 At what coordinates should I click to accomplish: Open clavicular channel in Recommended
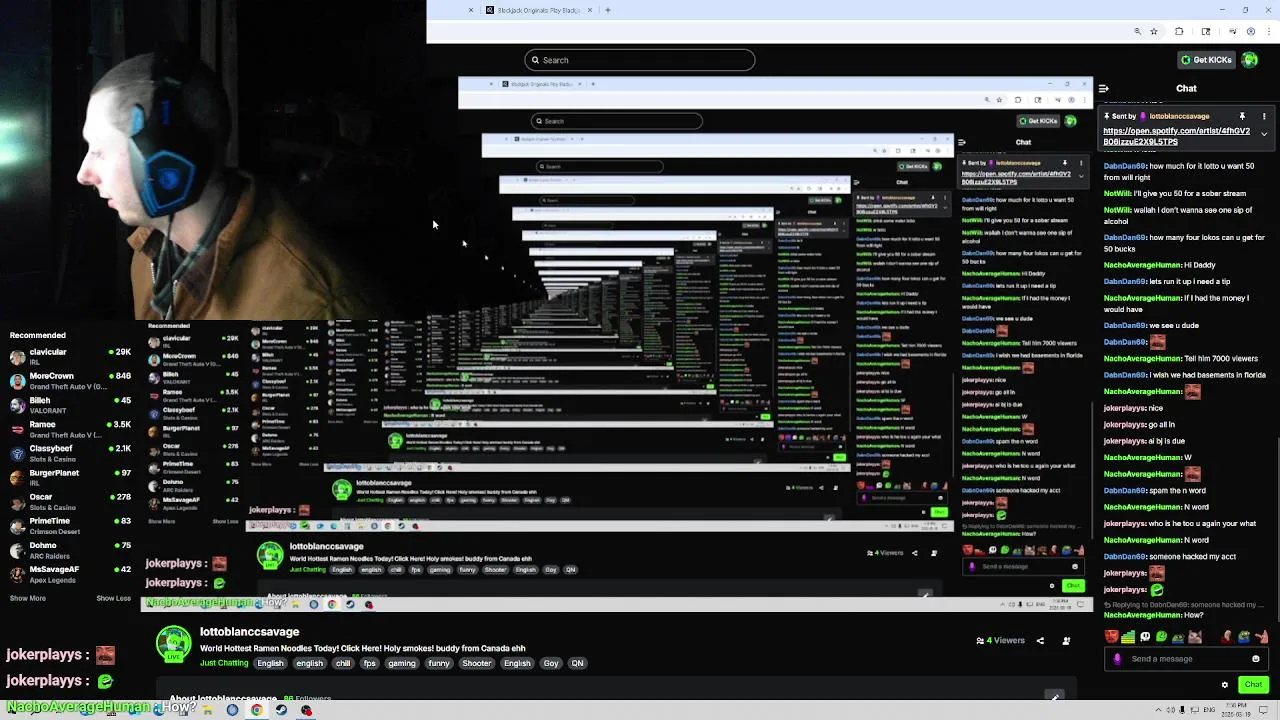(69, 357)
